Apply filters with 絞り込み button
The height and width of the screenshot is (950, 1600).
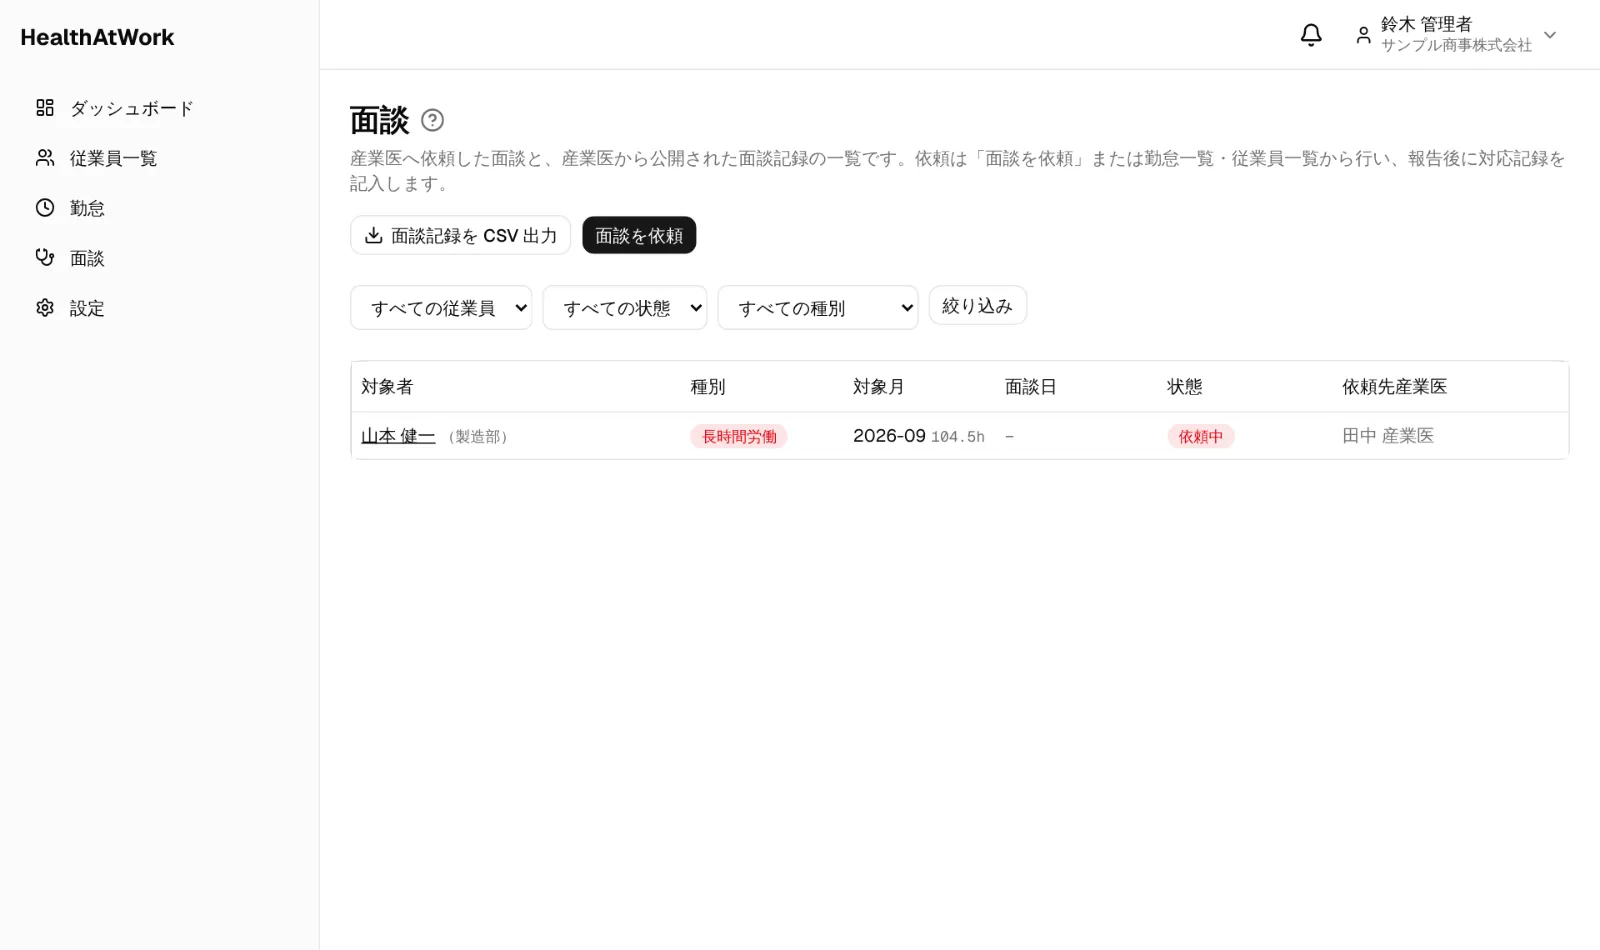978,306
